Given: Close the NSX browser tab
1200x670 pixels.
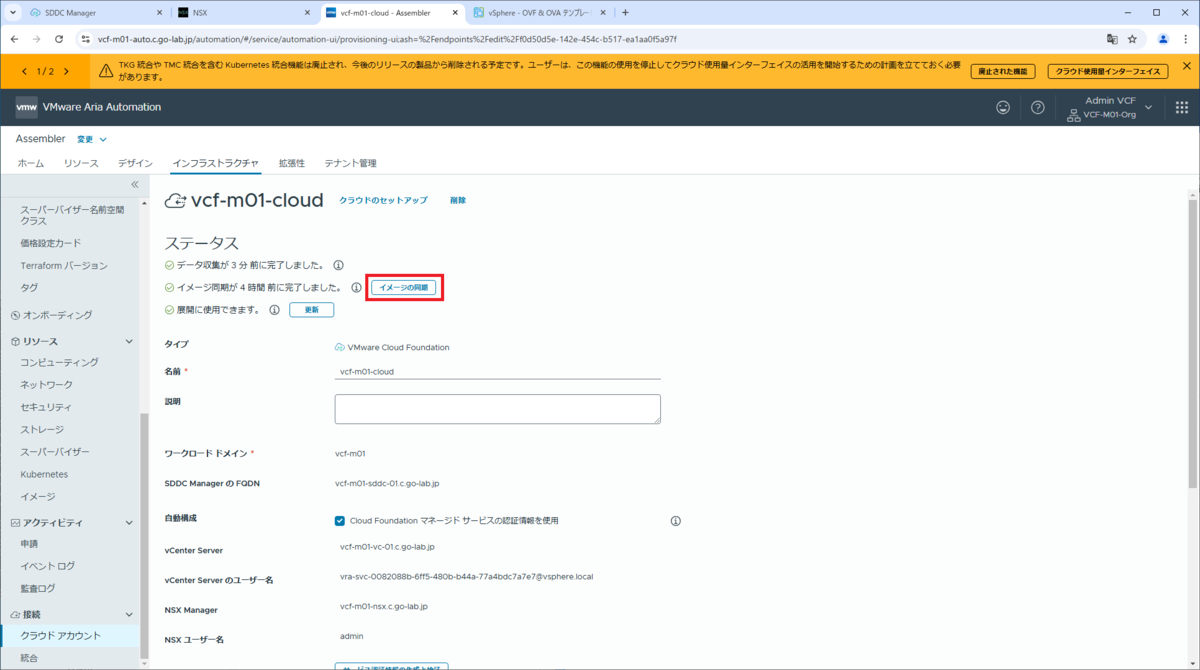Looking at the screenshot, I should click(308, 13).
